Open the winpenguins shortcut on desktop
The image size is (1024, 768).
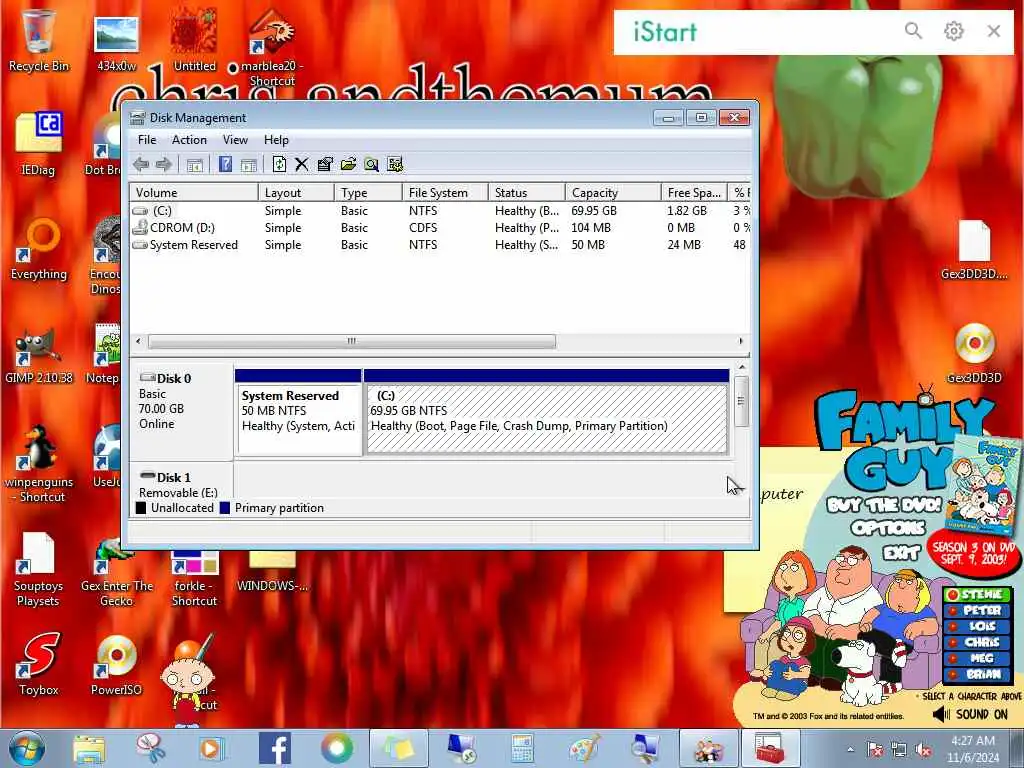click(x=39, y=463)
